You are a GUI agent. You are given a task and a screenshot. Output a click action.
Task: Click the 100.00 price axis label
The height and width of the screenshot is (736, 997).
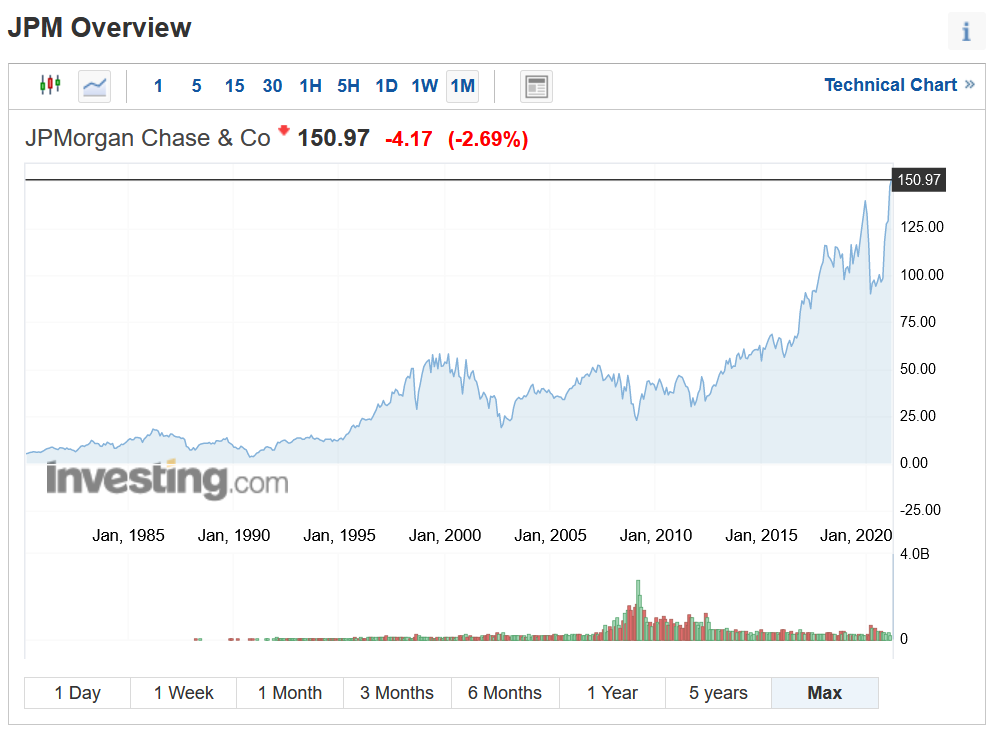922,275
